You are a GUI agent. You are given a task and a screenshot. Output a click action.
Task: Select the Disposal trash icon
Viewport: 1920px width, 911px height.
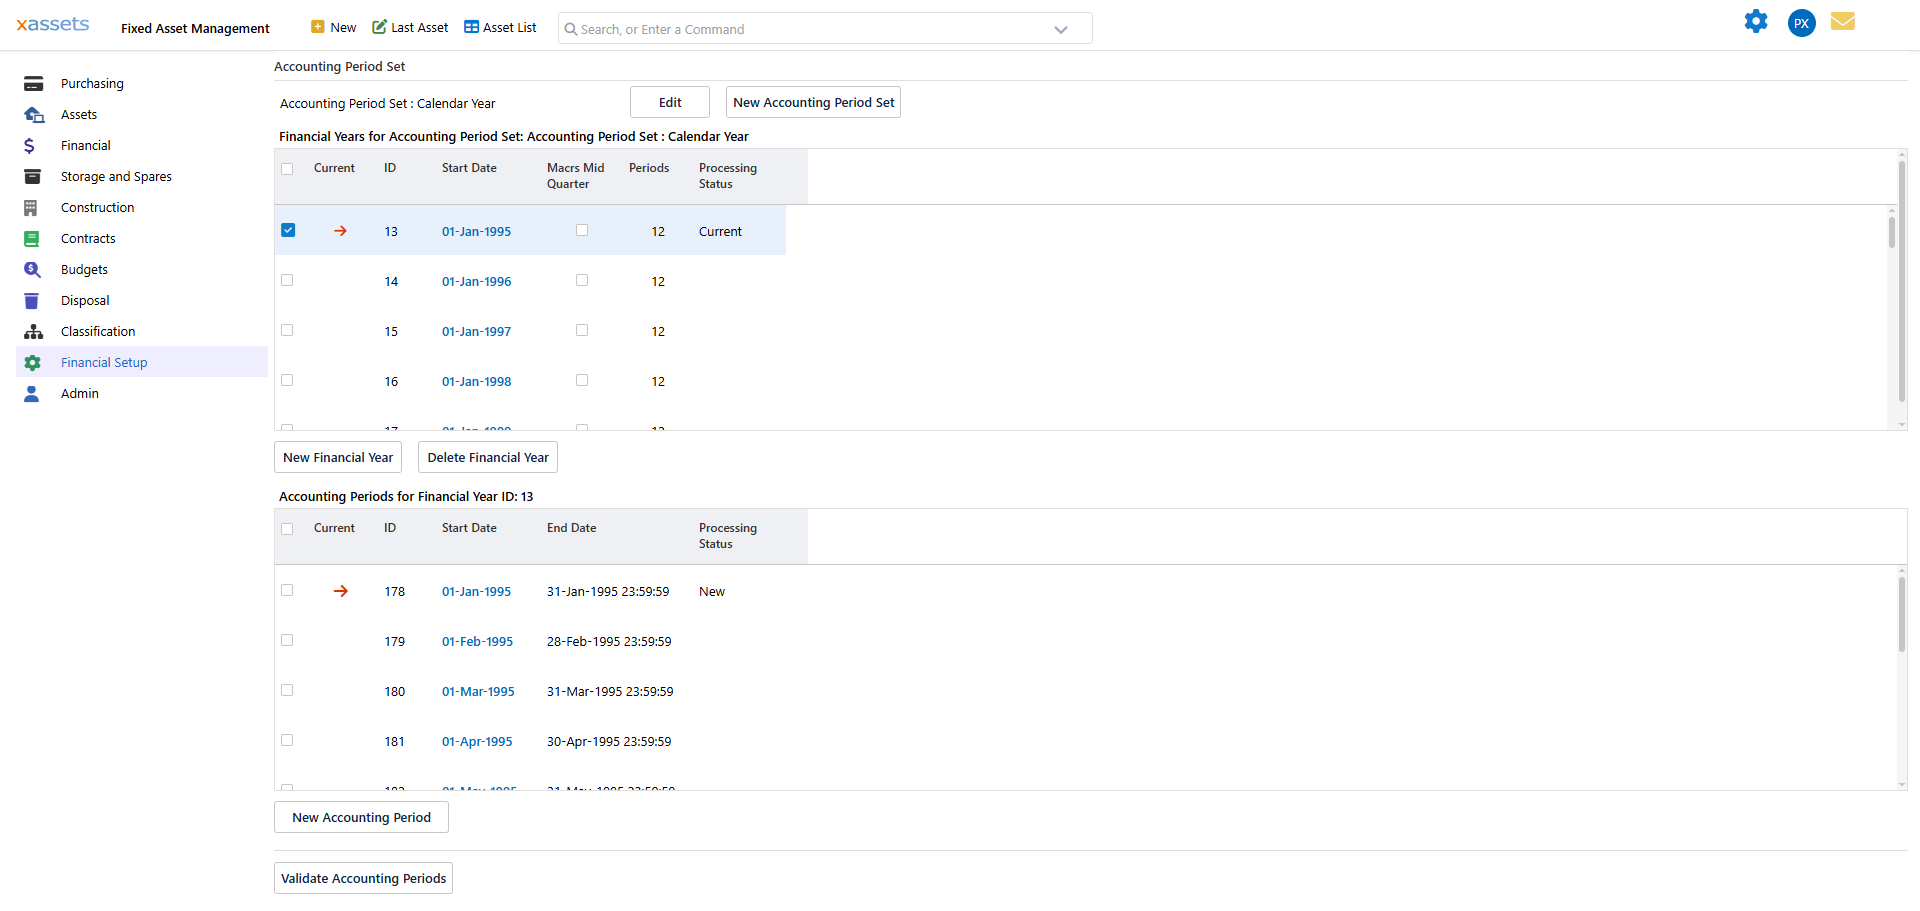tap(33, 300)
